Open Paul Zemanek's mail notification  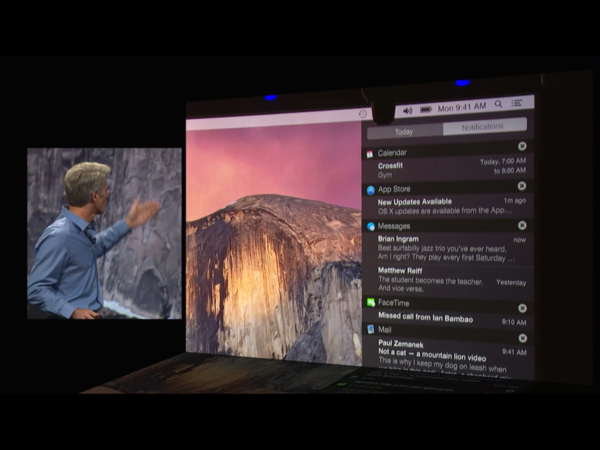click(447, 357)
